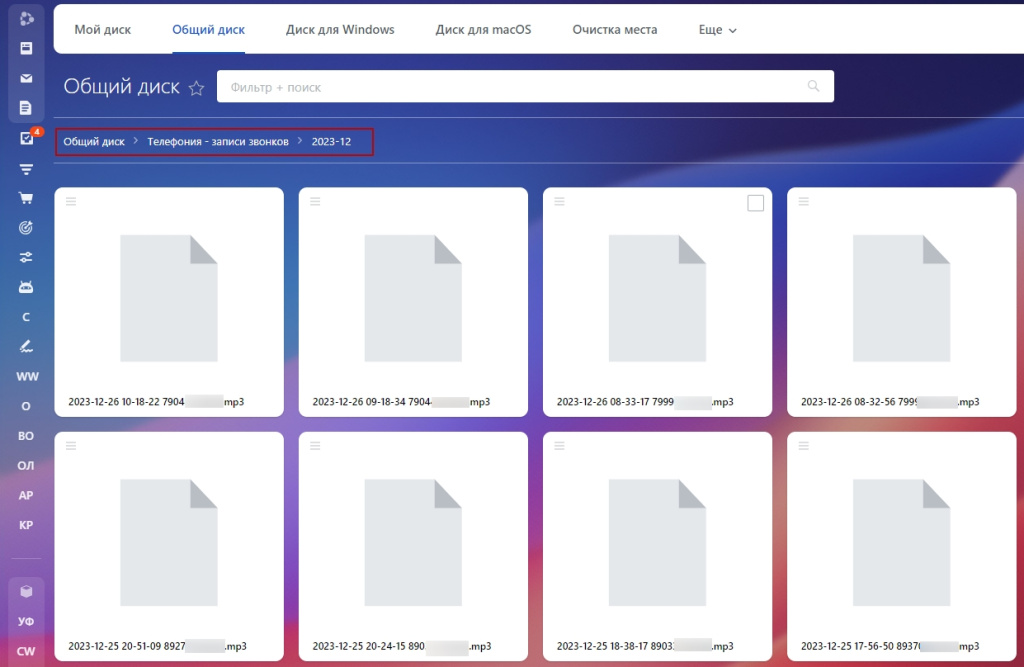The image size is (1024, 667).
Task: Click Общий диск breadcrumb link
Action: coord(94,142)
